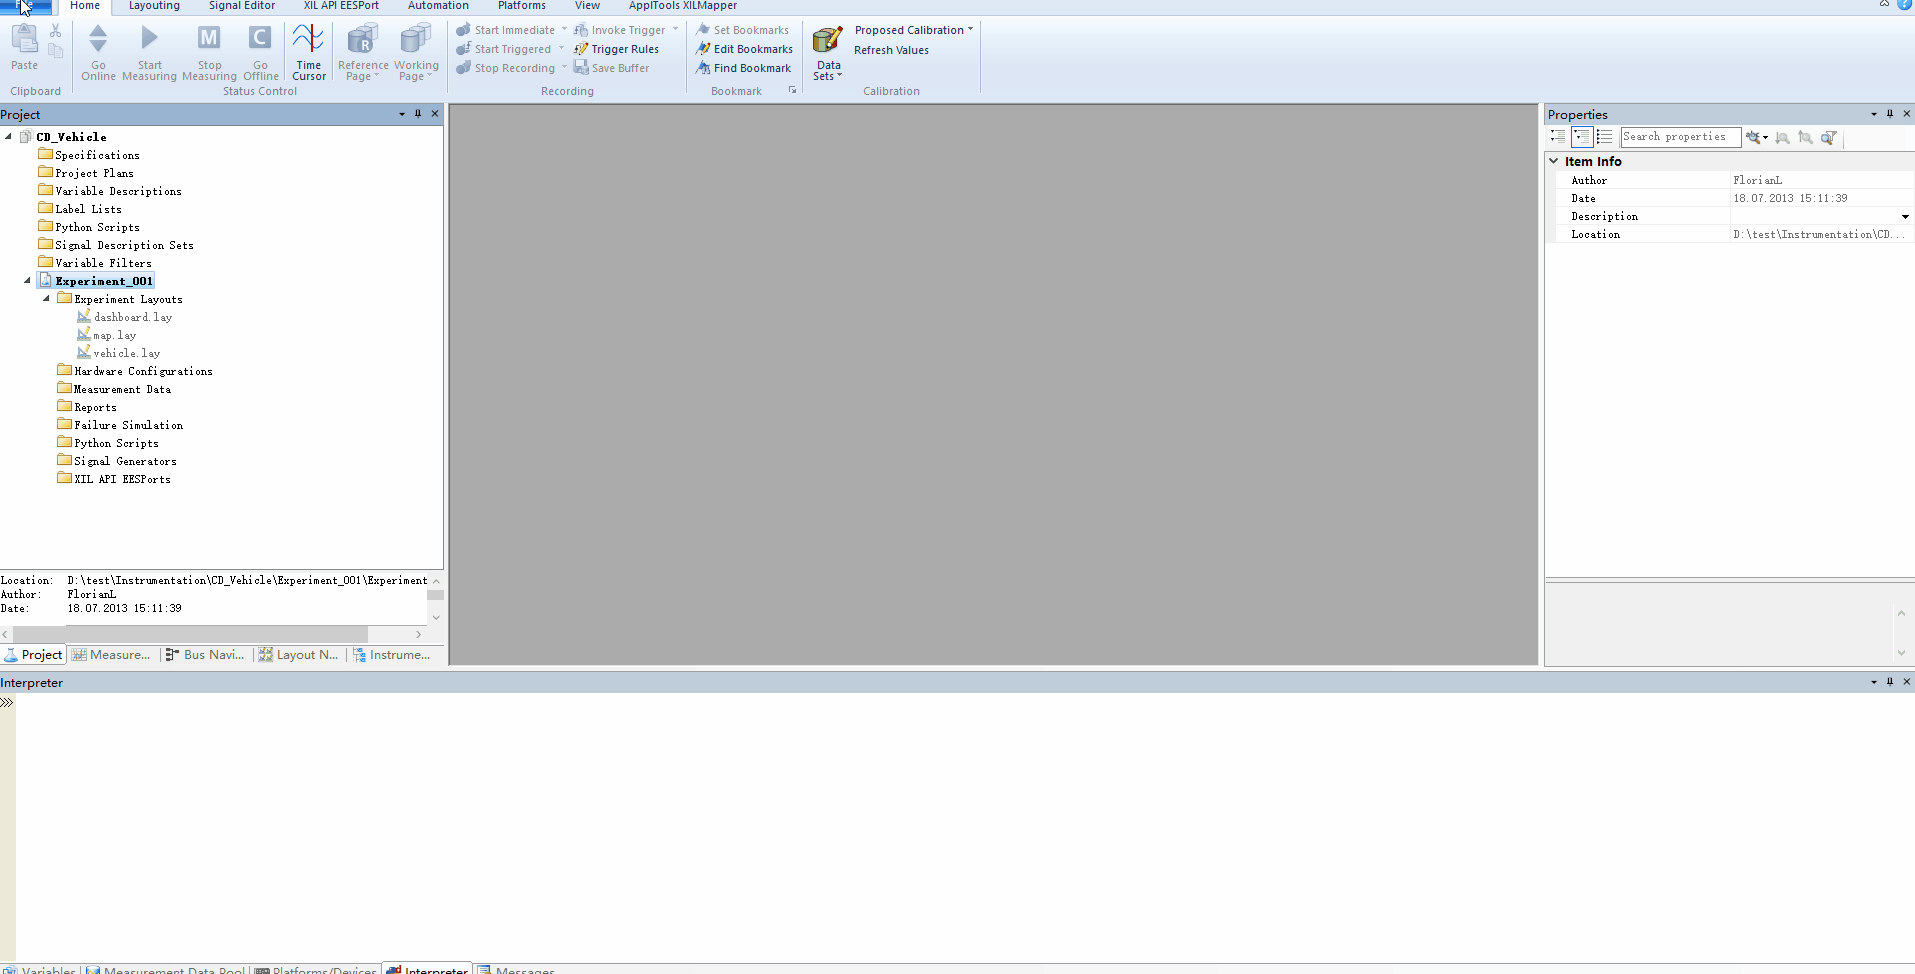Viewport: 1915px width, 974px height.
Task: Click Refresh Values
Action: 891,50
